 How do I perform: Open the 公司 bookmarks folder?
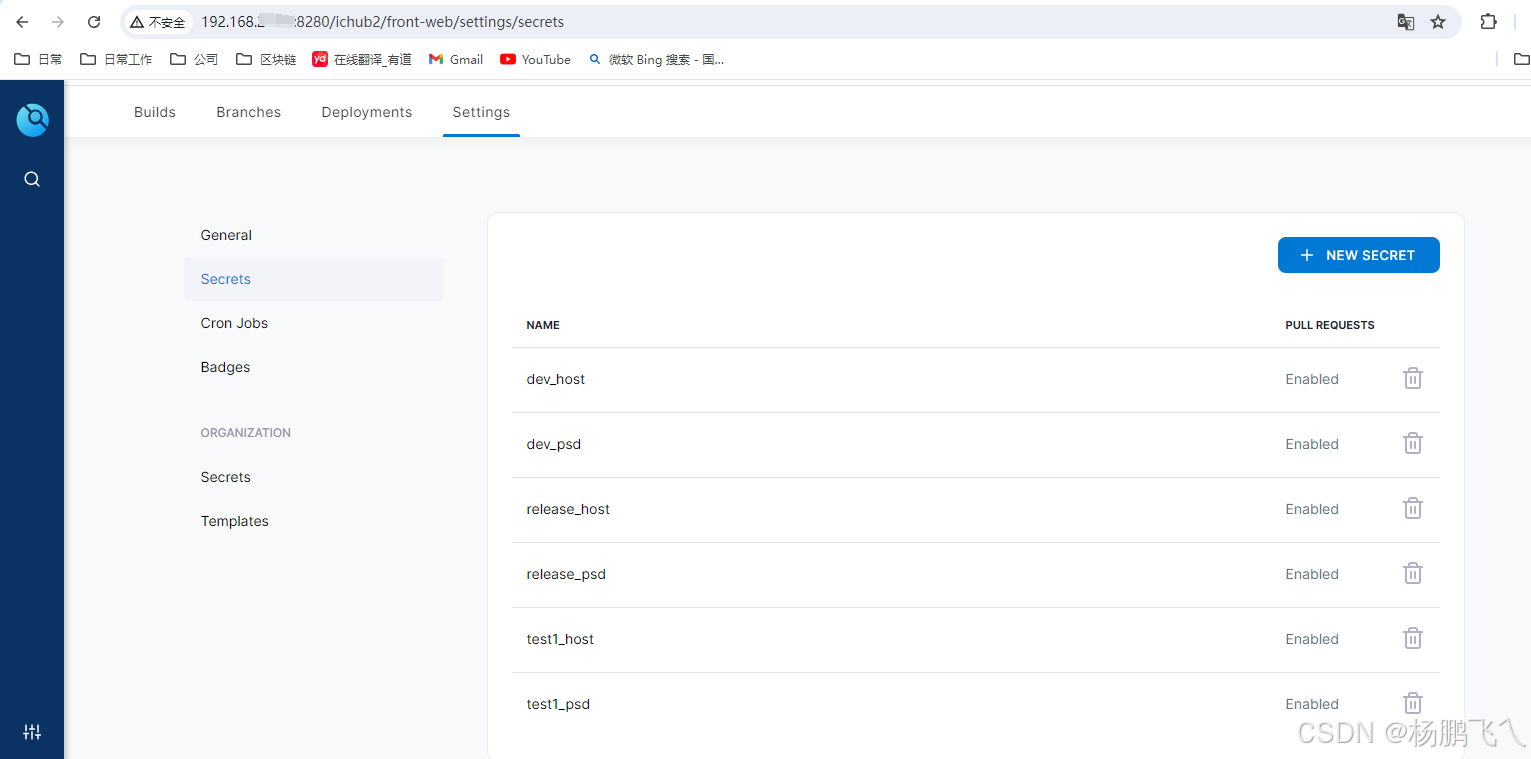pyautogui.click(x=194, y=59)
